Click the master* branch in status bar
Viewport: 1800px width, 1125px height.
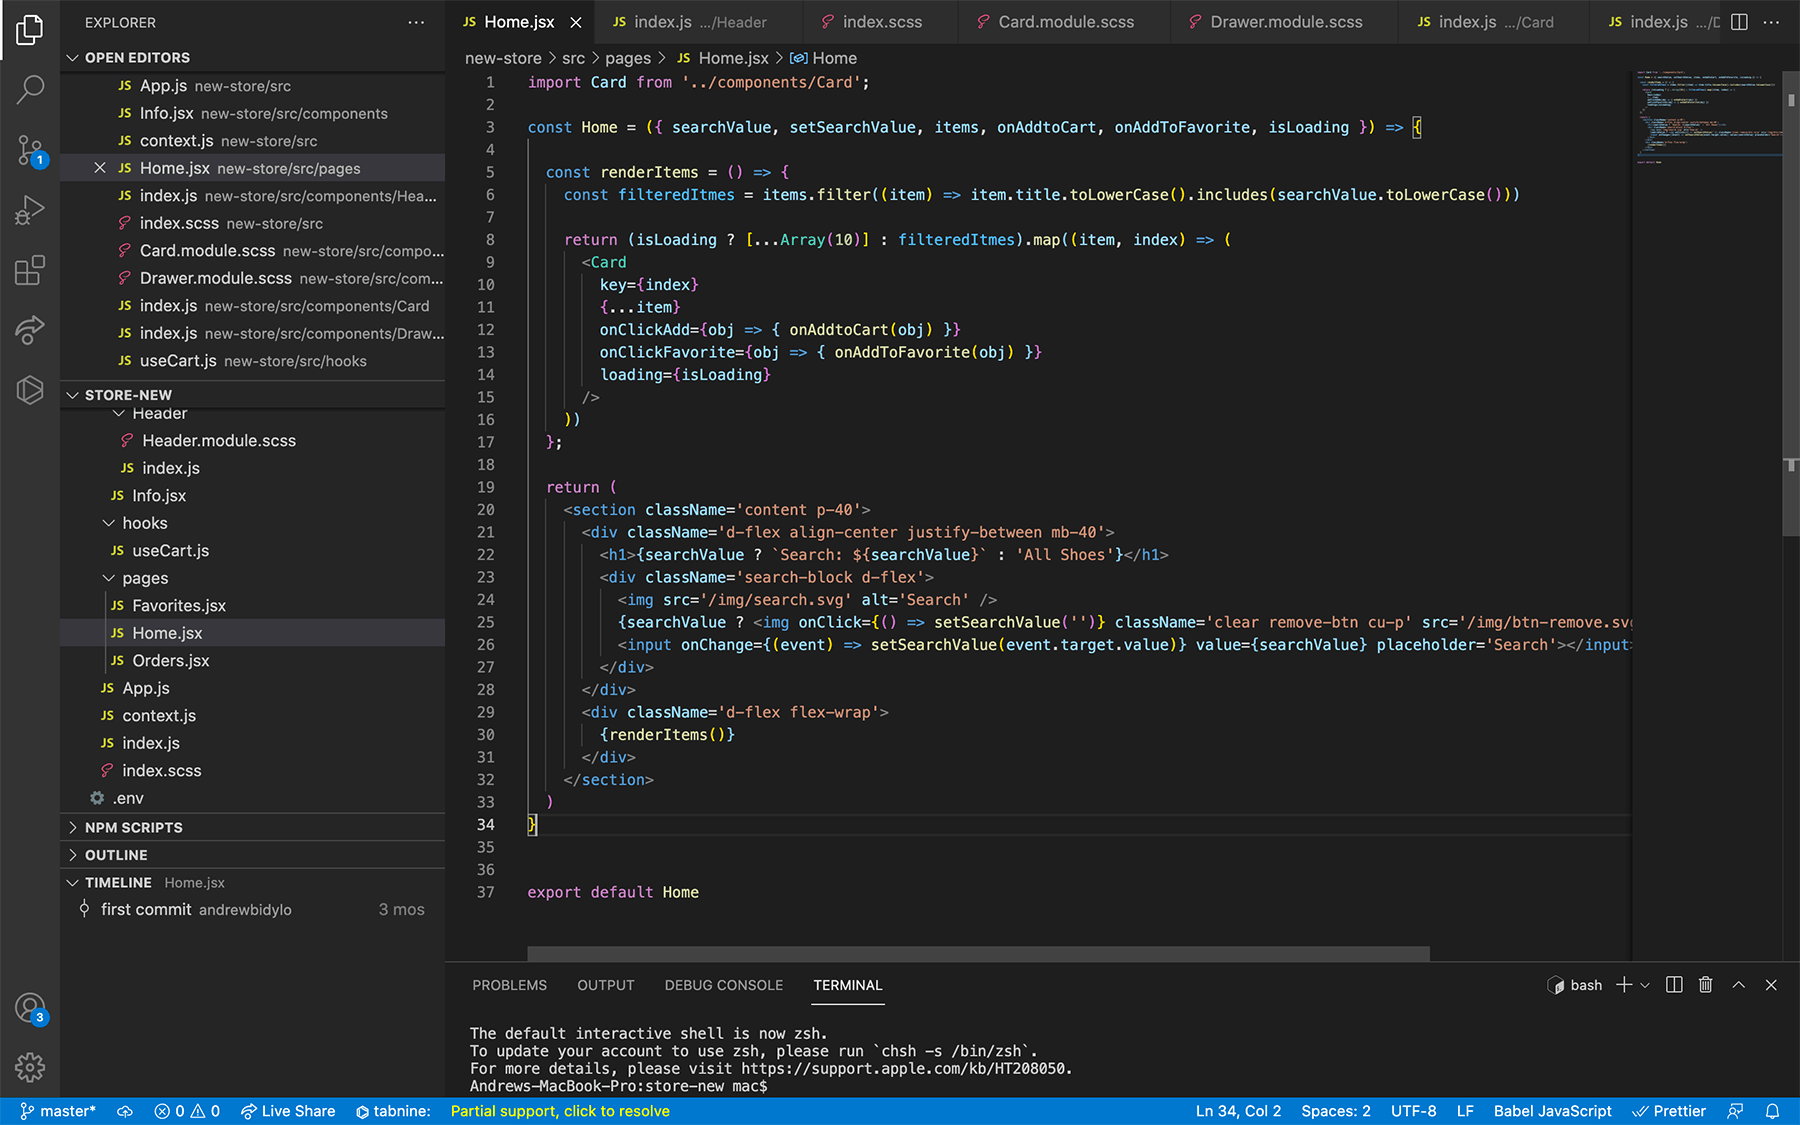click(x=58, y=1111)
